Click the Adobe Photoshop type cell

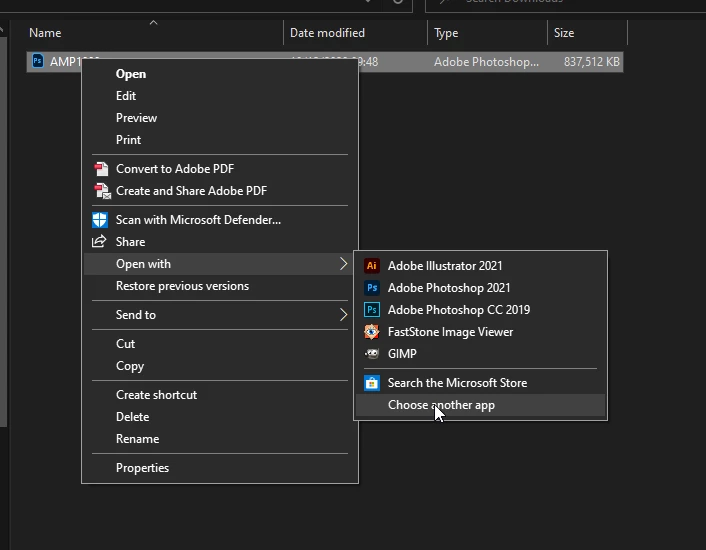486,62
